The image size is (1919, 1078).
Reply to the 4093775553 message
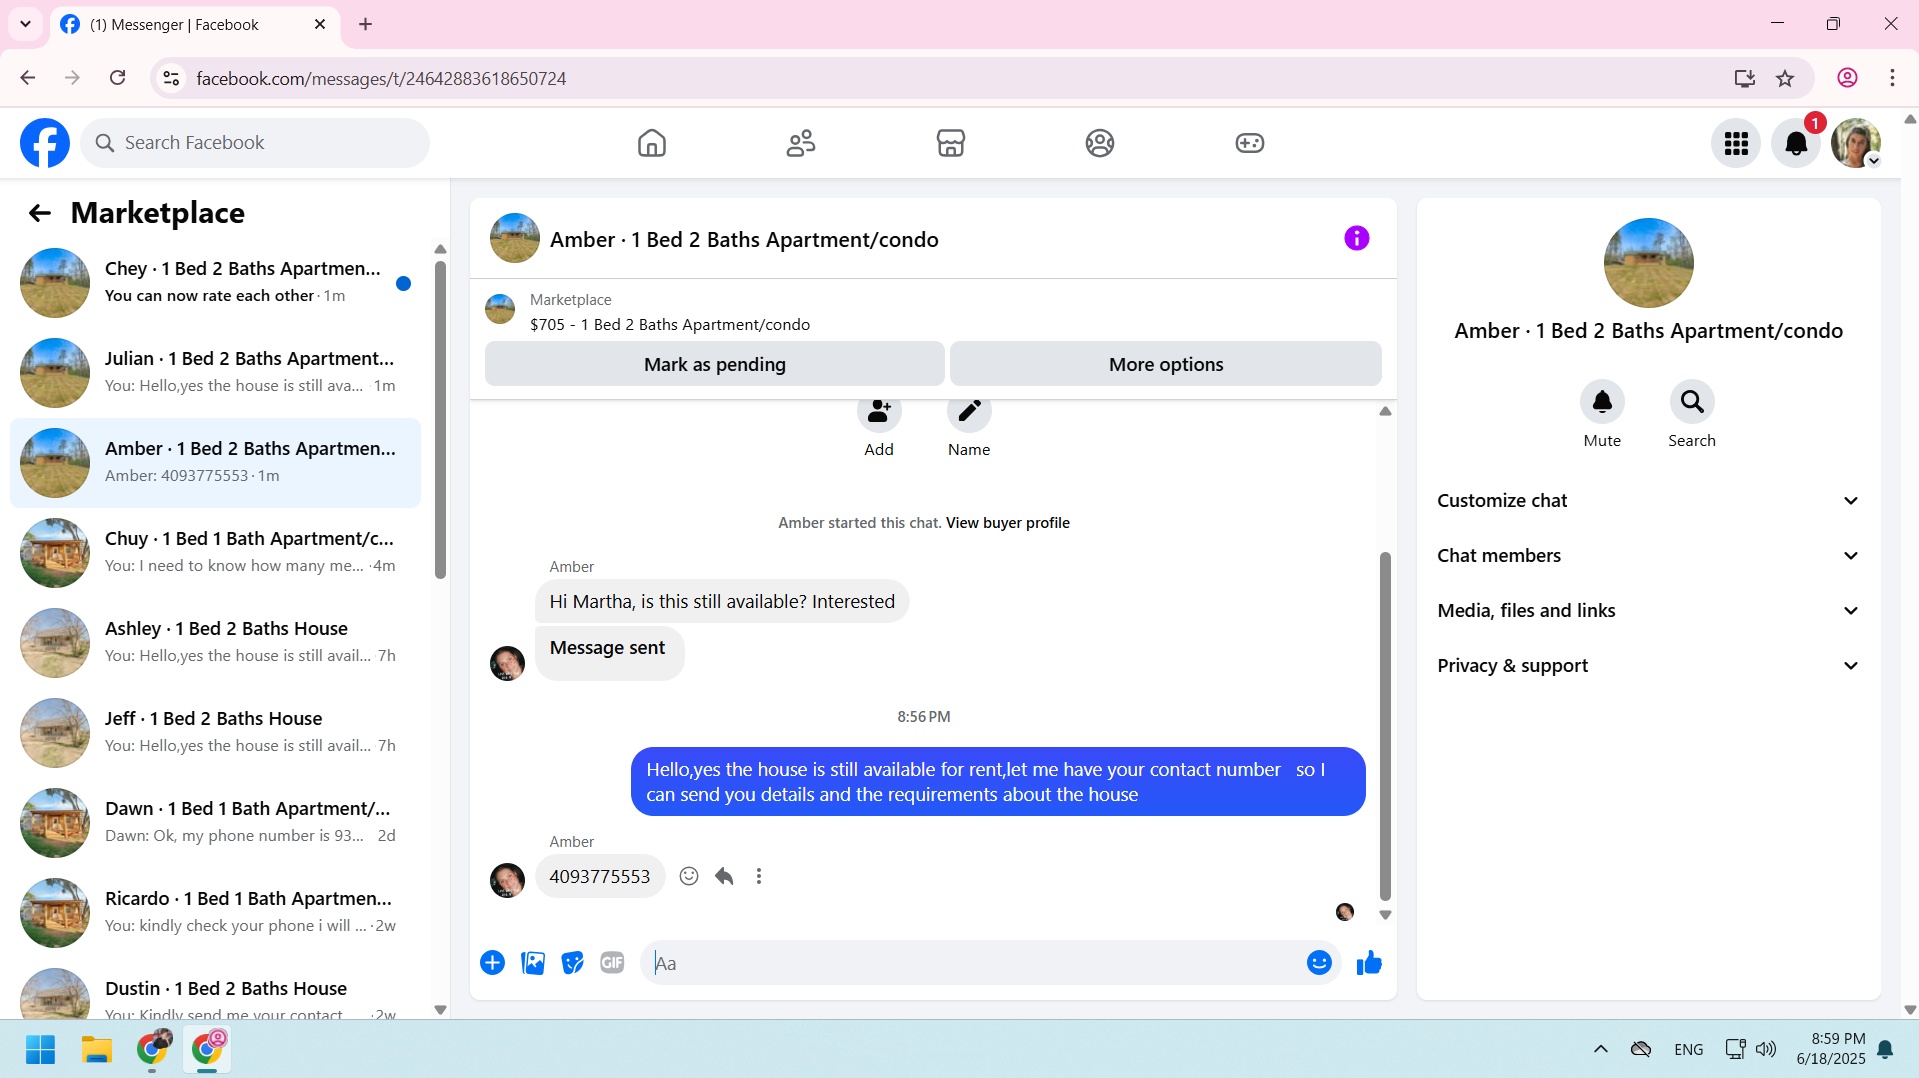pyautogui.click(x=724, y=876)
